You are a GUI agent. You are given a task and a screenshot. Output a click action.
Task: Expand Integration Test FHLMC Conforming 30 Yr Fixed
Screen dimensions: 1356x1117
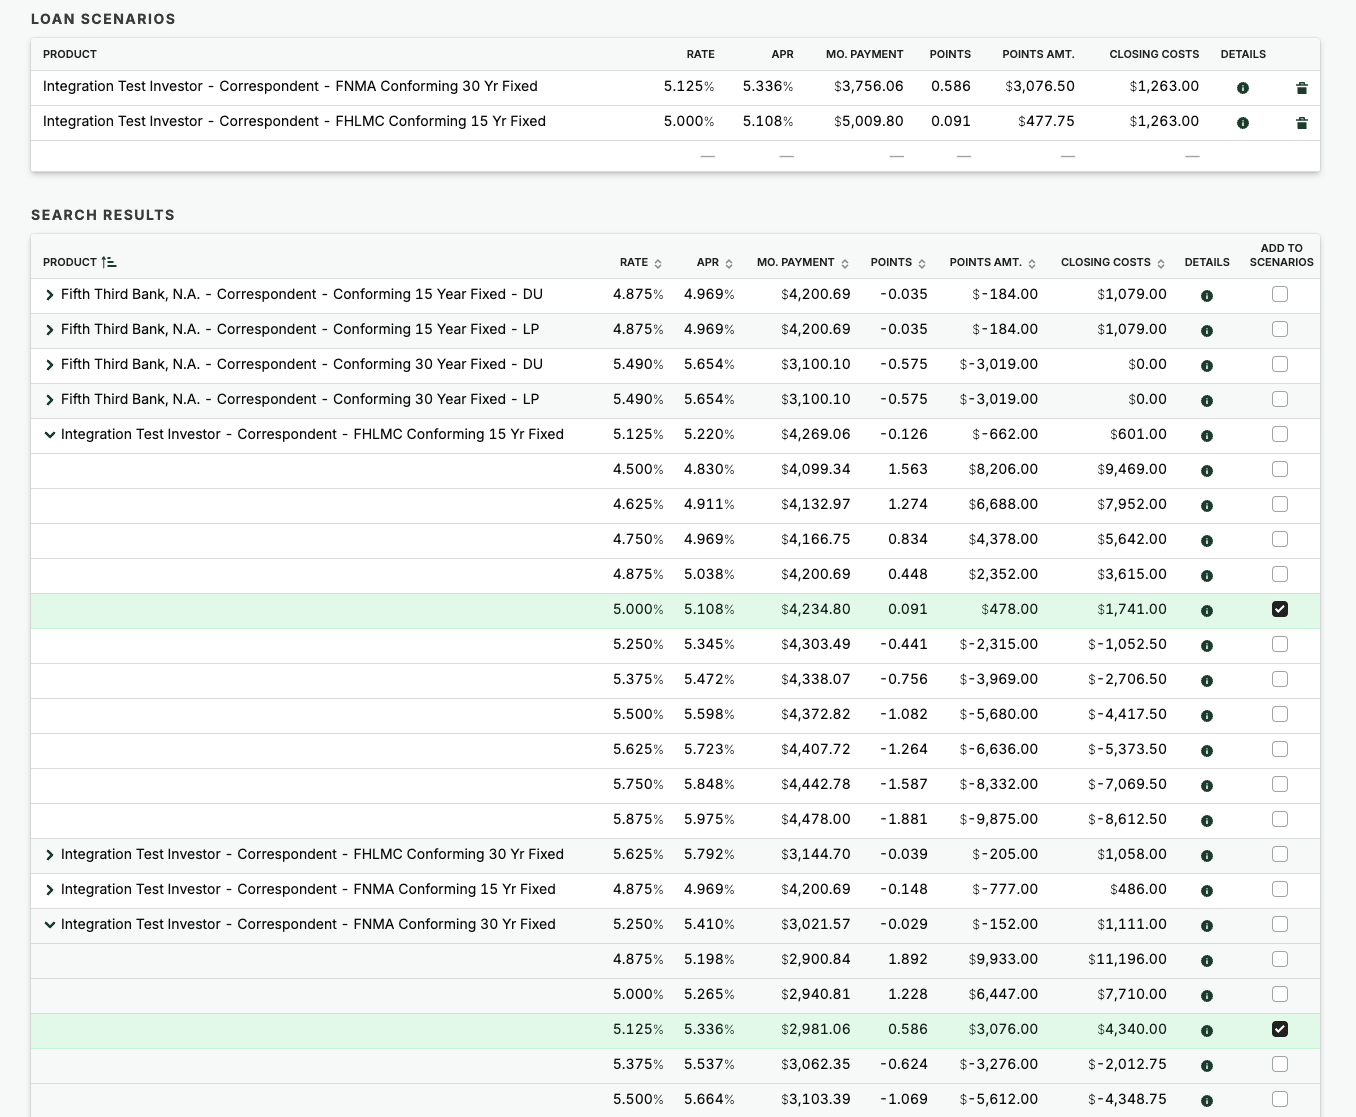click(x=49, y=855)
